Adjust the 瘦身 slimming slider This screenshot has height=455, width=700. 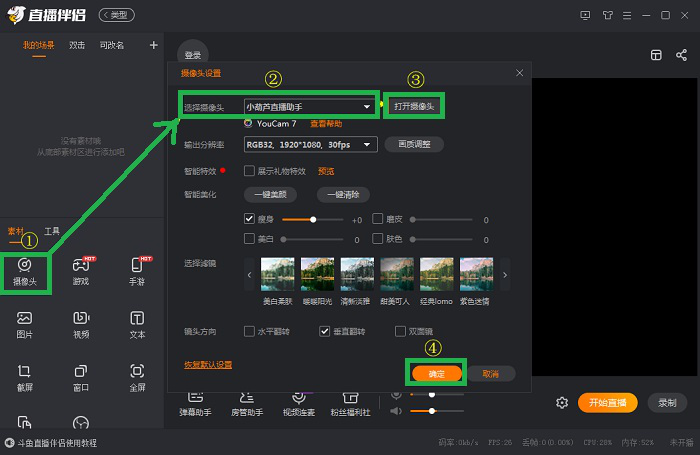tap(313, 218)
